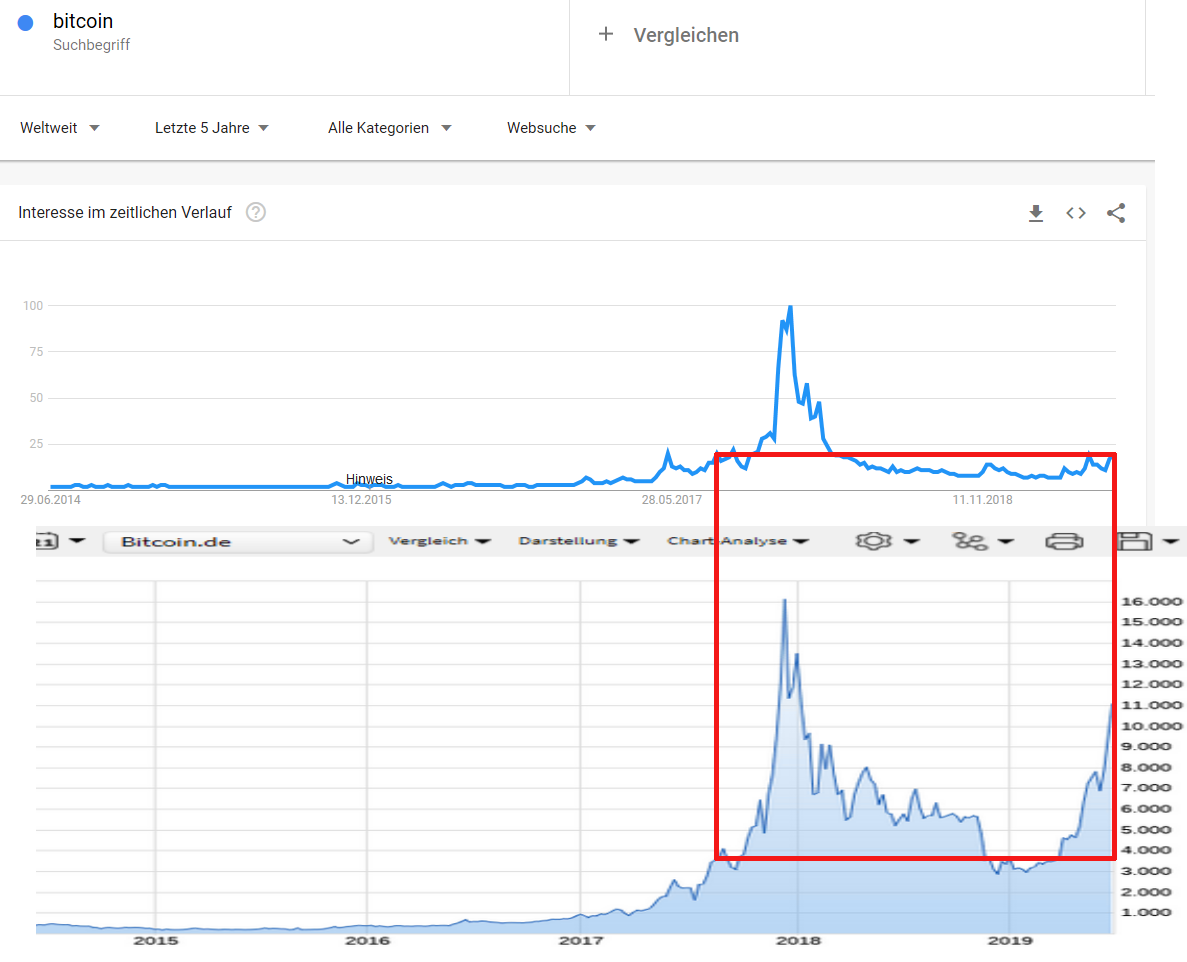The image size is (1187, 962).
Task: Click the download icon on the Trends chart
Action: point(1036,212)
